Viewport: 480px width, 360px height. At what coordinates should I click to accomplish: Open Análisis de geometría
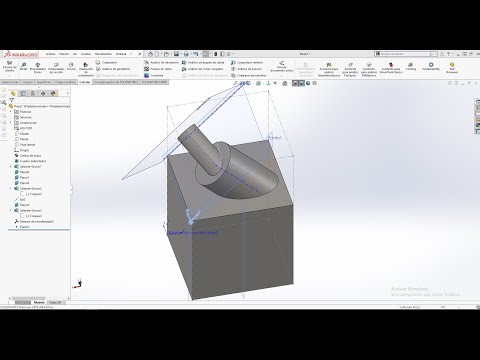point(113,69)
